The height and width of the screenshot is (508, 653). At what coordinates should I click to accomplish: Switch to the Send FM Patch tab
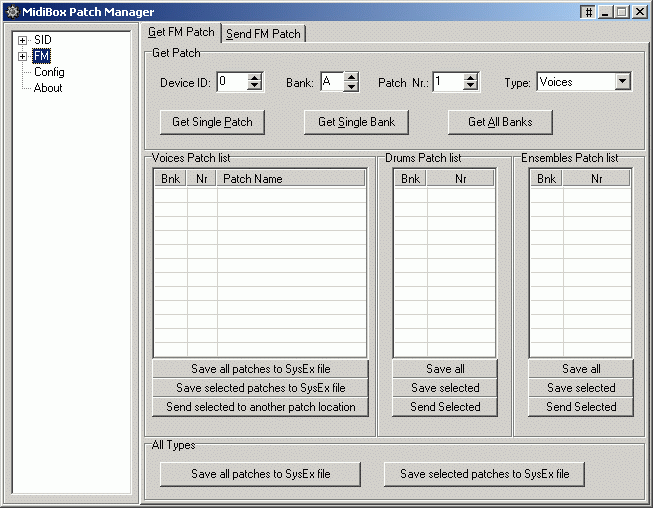point(263,34)
